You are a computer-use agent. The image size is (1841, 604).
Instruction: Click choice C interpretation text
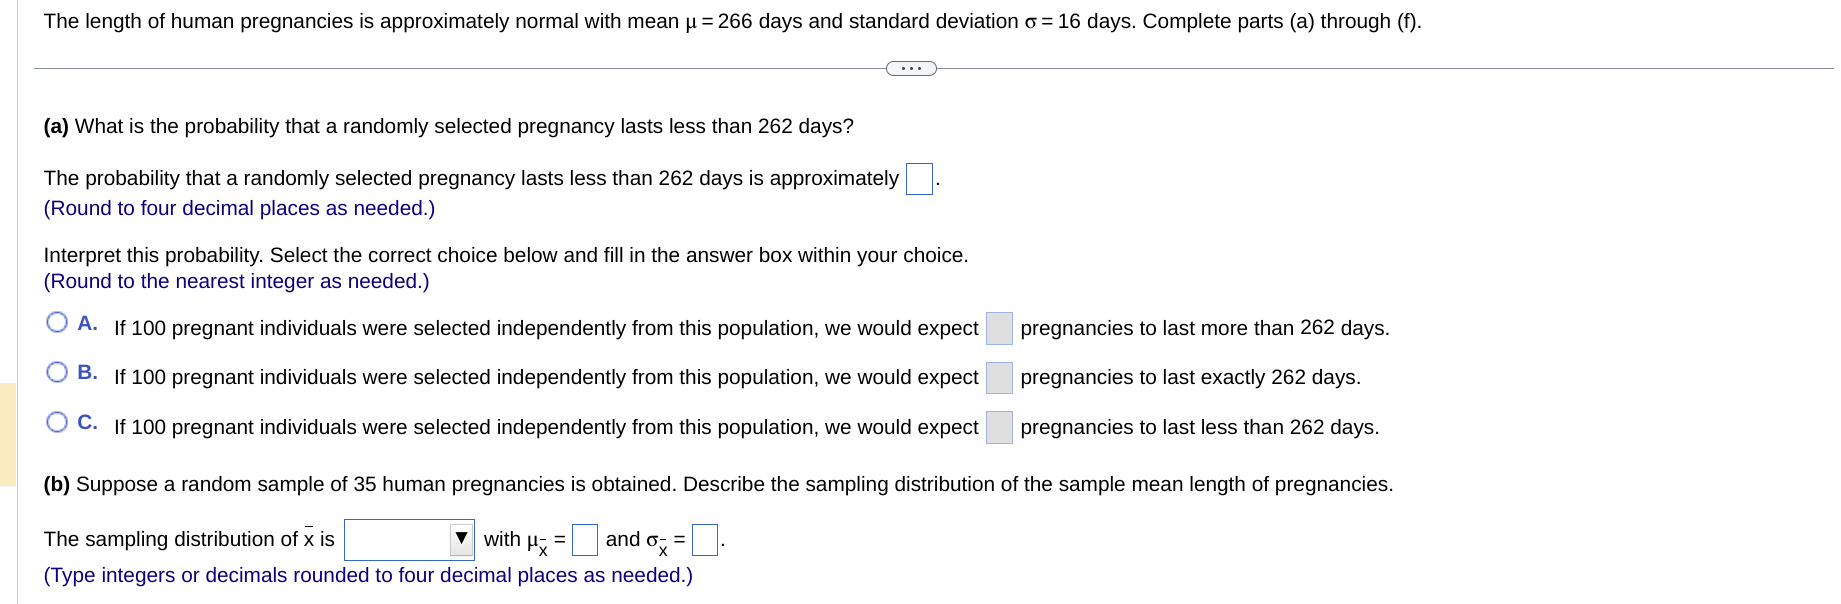(545, 427)
